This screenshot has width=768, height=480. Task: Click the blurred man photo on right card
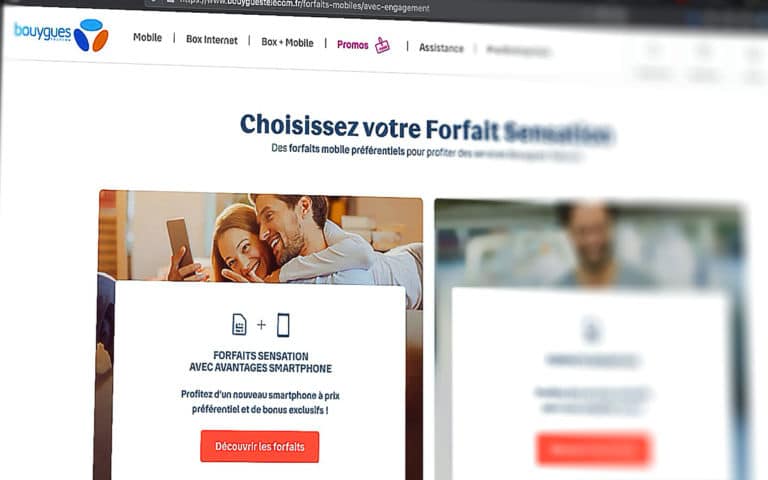pyautogui.click(x=588, y=245)
